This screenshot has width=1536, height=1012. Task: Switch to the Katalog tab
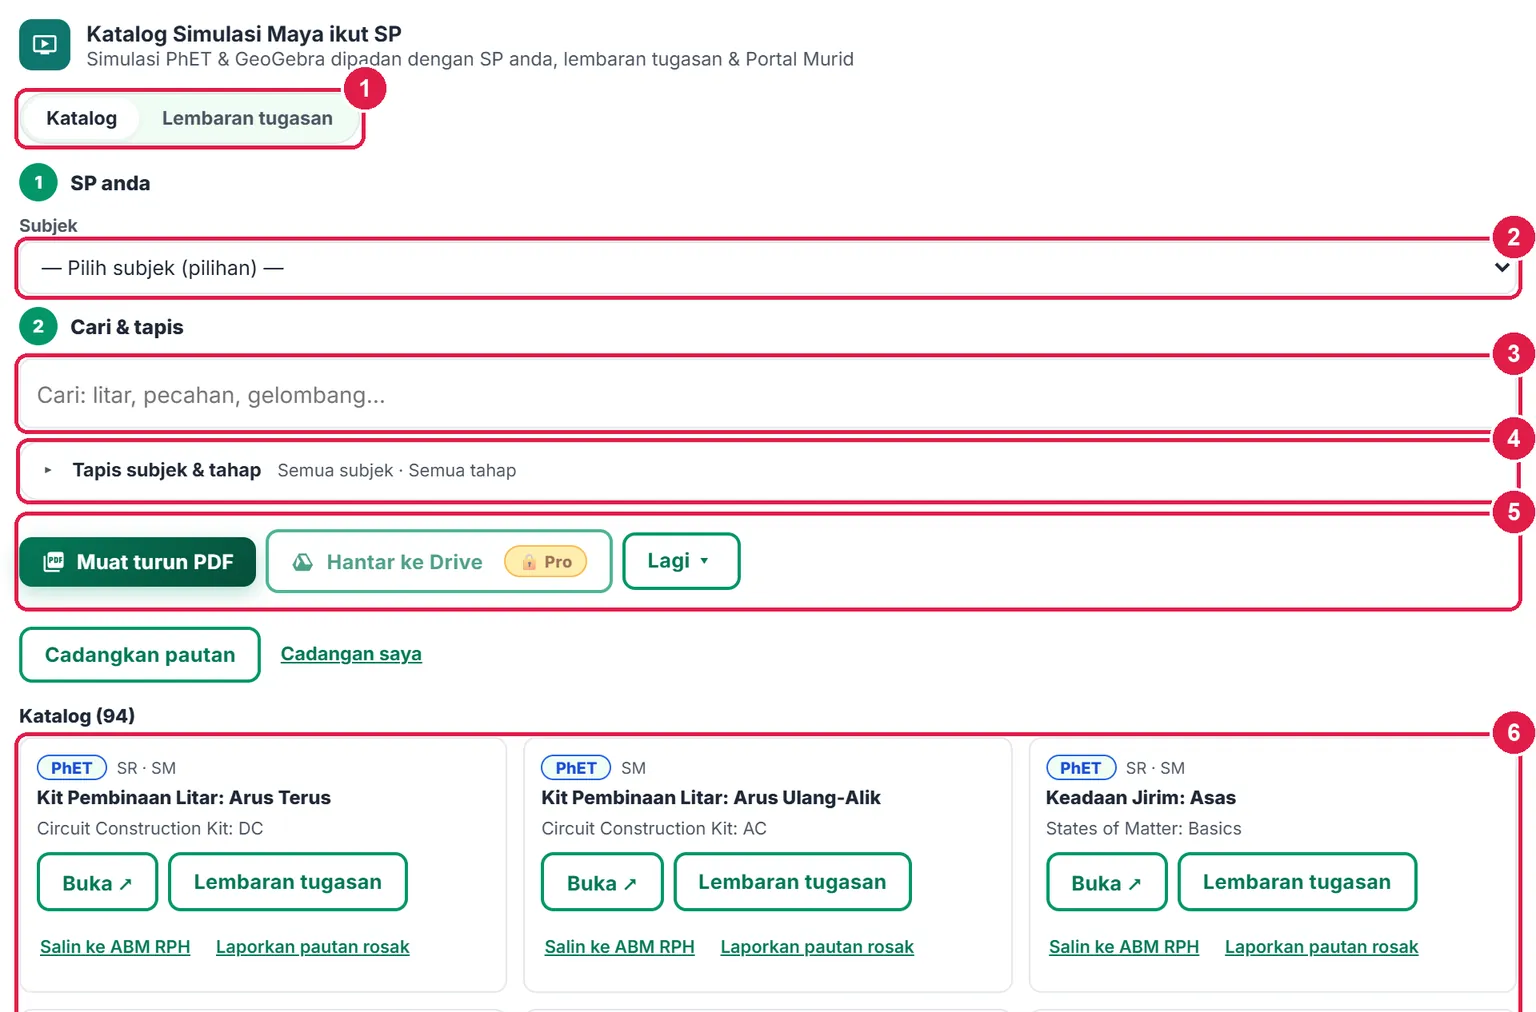coord(82,118)
